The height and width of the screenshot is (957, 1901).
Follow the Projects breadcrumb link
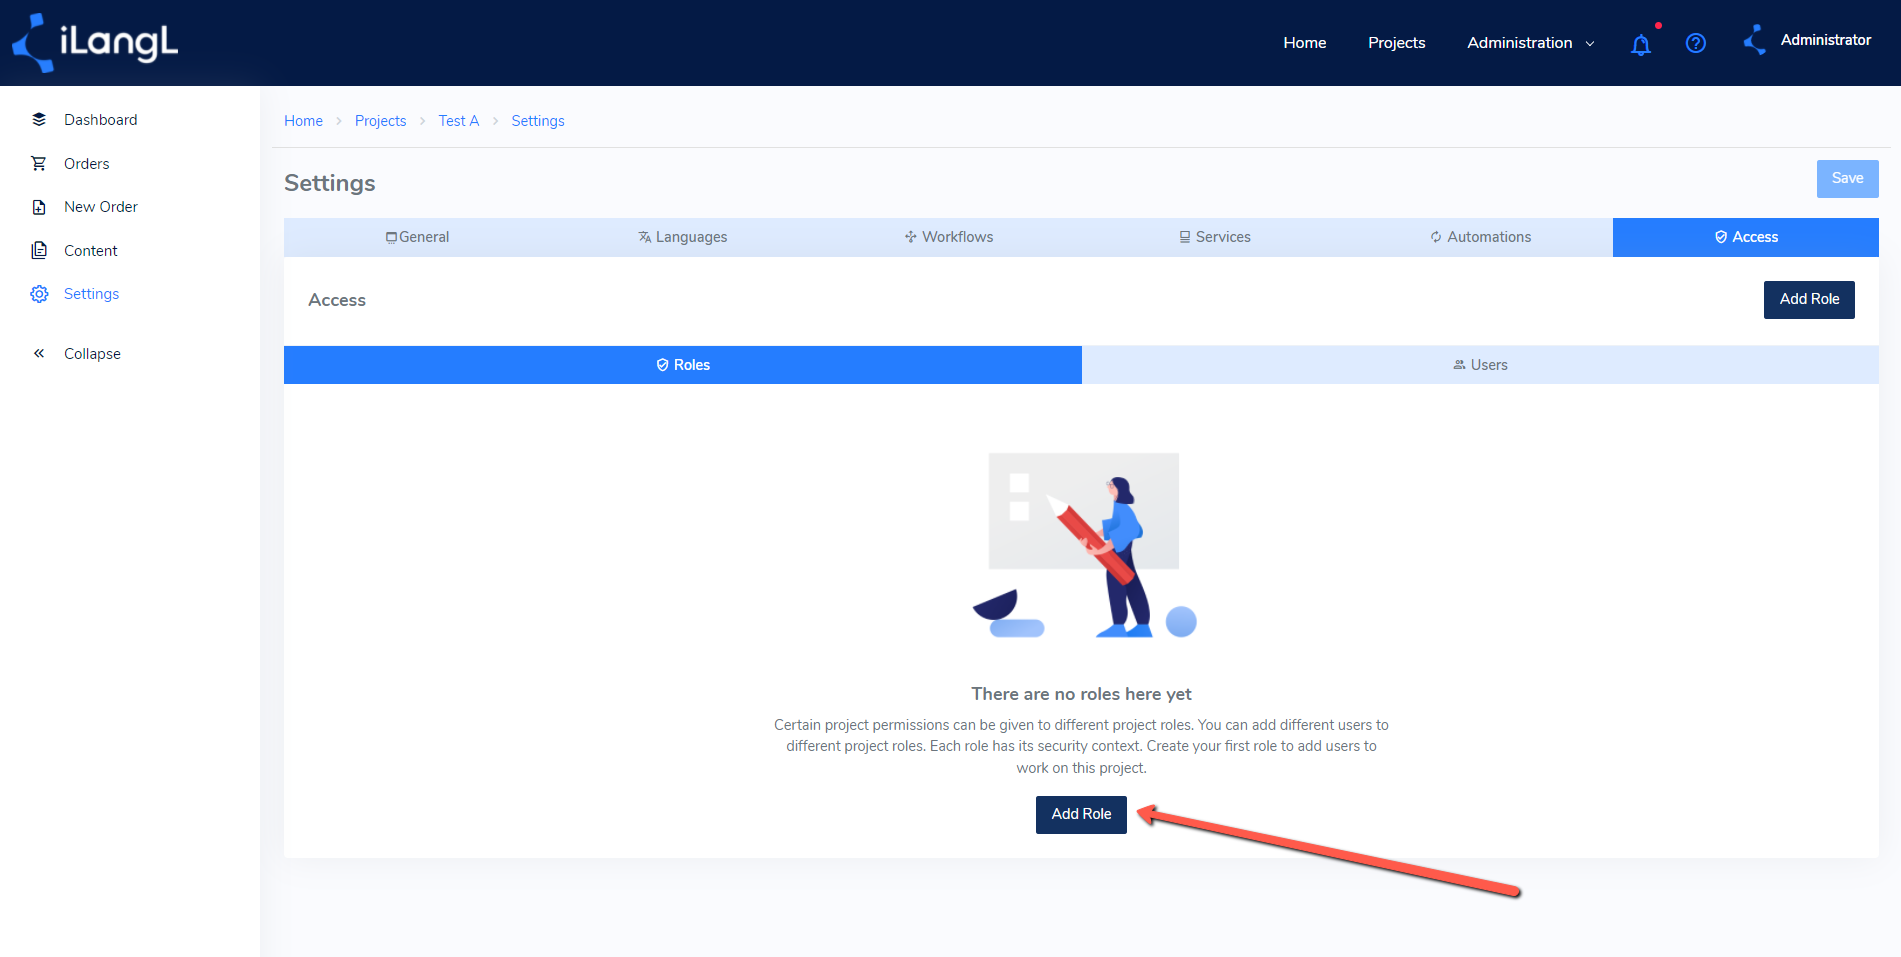point(380,121)
